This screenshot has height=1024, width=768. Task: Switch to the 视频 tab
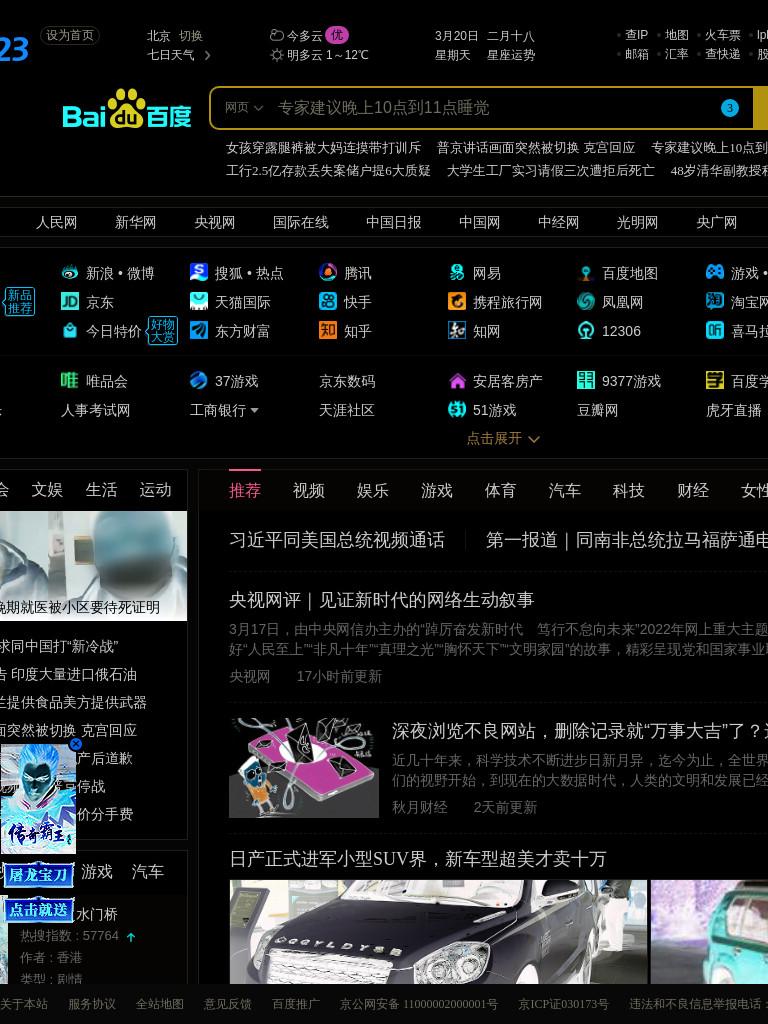pyautogui.click(x=309, y=490)
